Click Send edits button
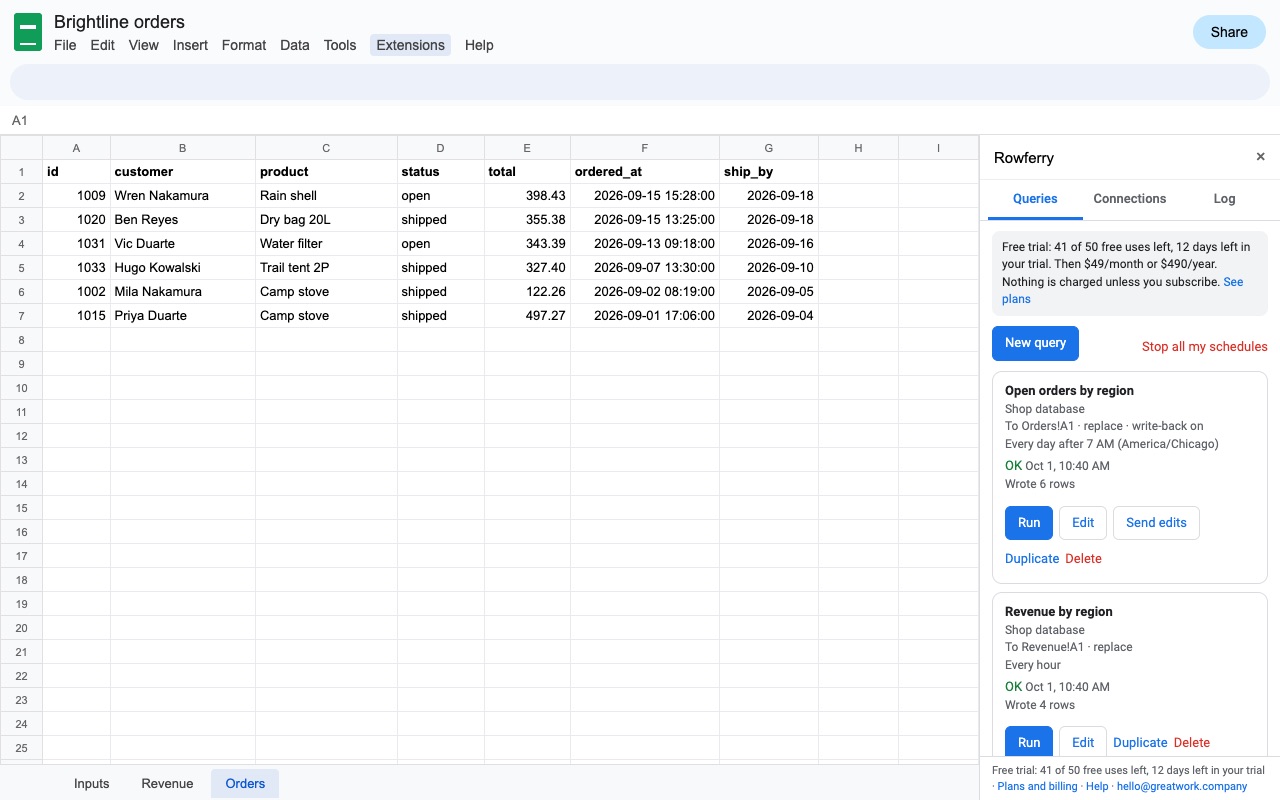1280x800 pixels. pyautogui.click(x=1156, y=523)
